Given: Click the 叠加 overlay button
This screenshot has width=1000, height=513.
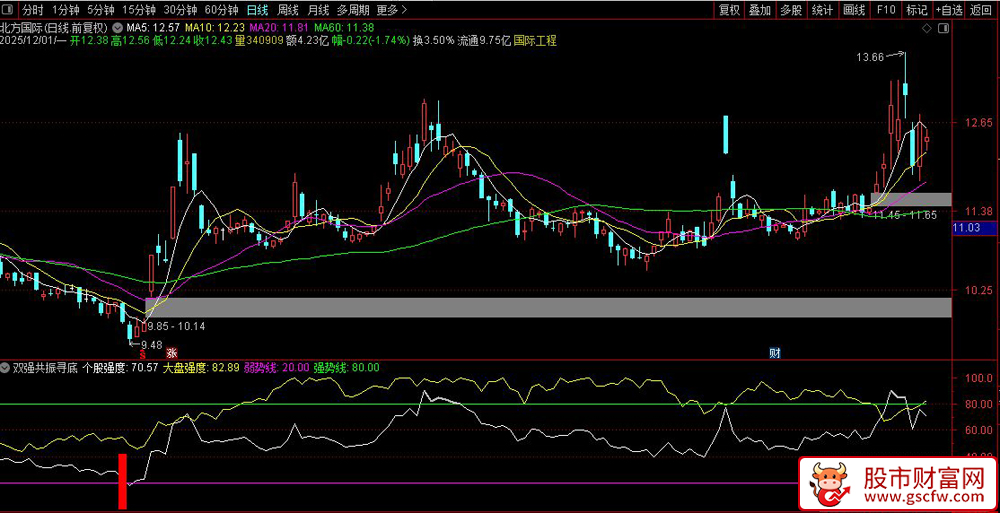Looking at the screenshot, I should click(760, 10).
